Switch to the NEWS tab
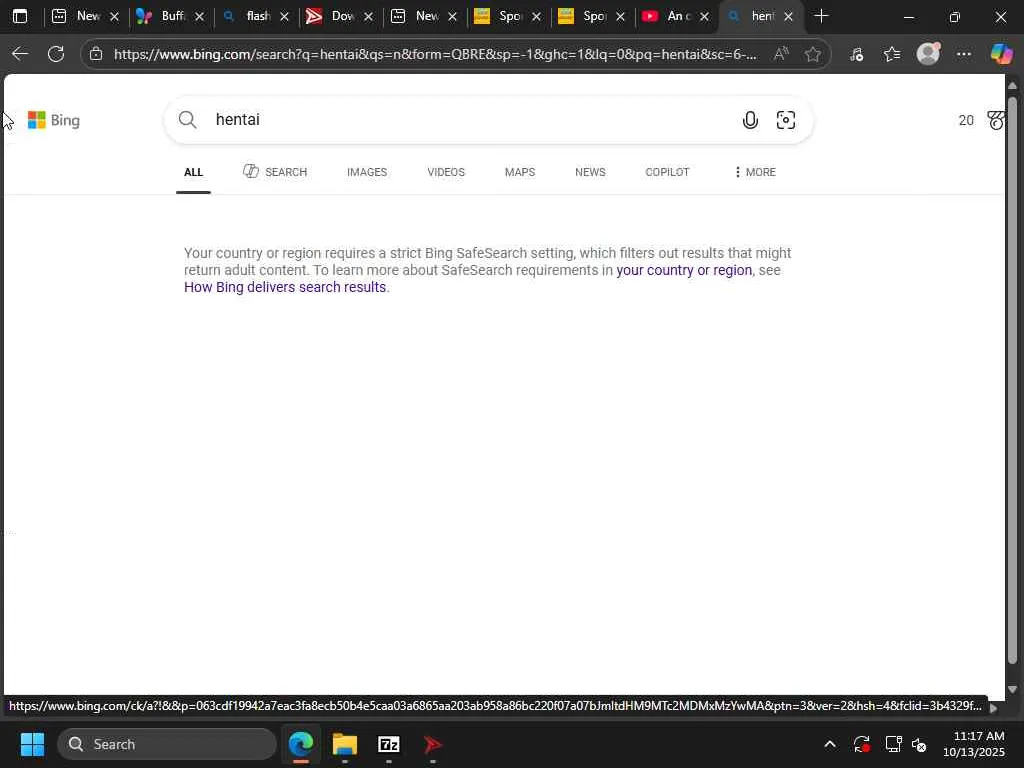 (590, 172)
